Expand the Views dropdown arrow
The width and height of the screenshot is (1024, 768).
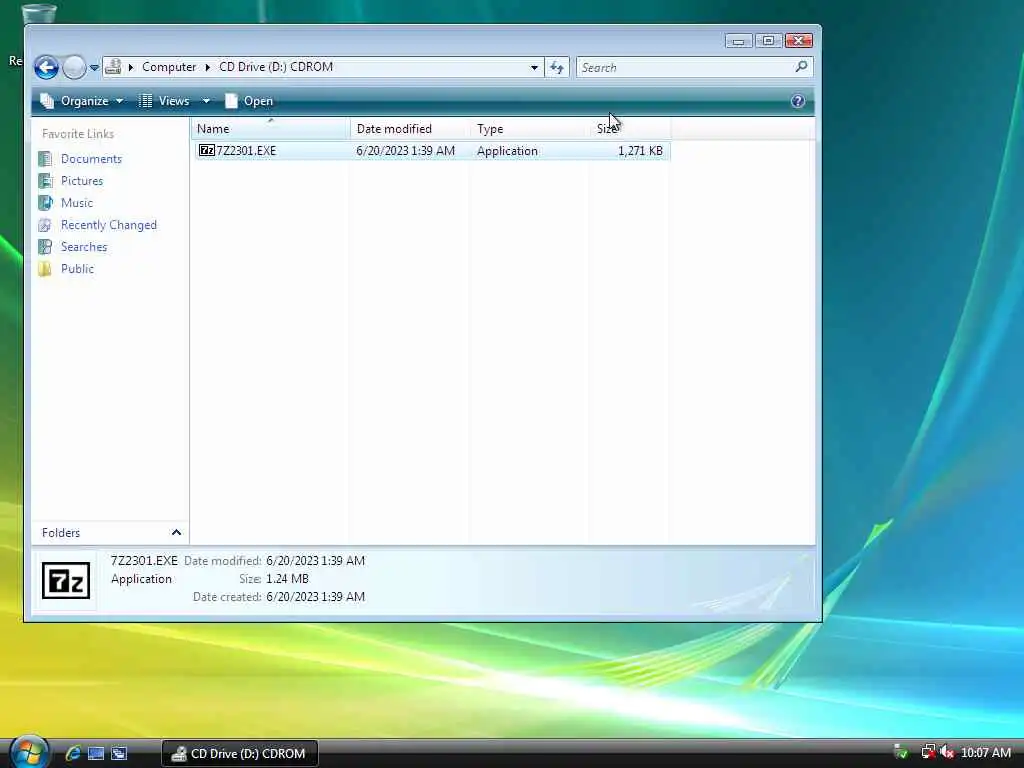point(206,101)
